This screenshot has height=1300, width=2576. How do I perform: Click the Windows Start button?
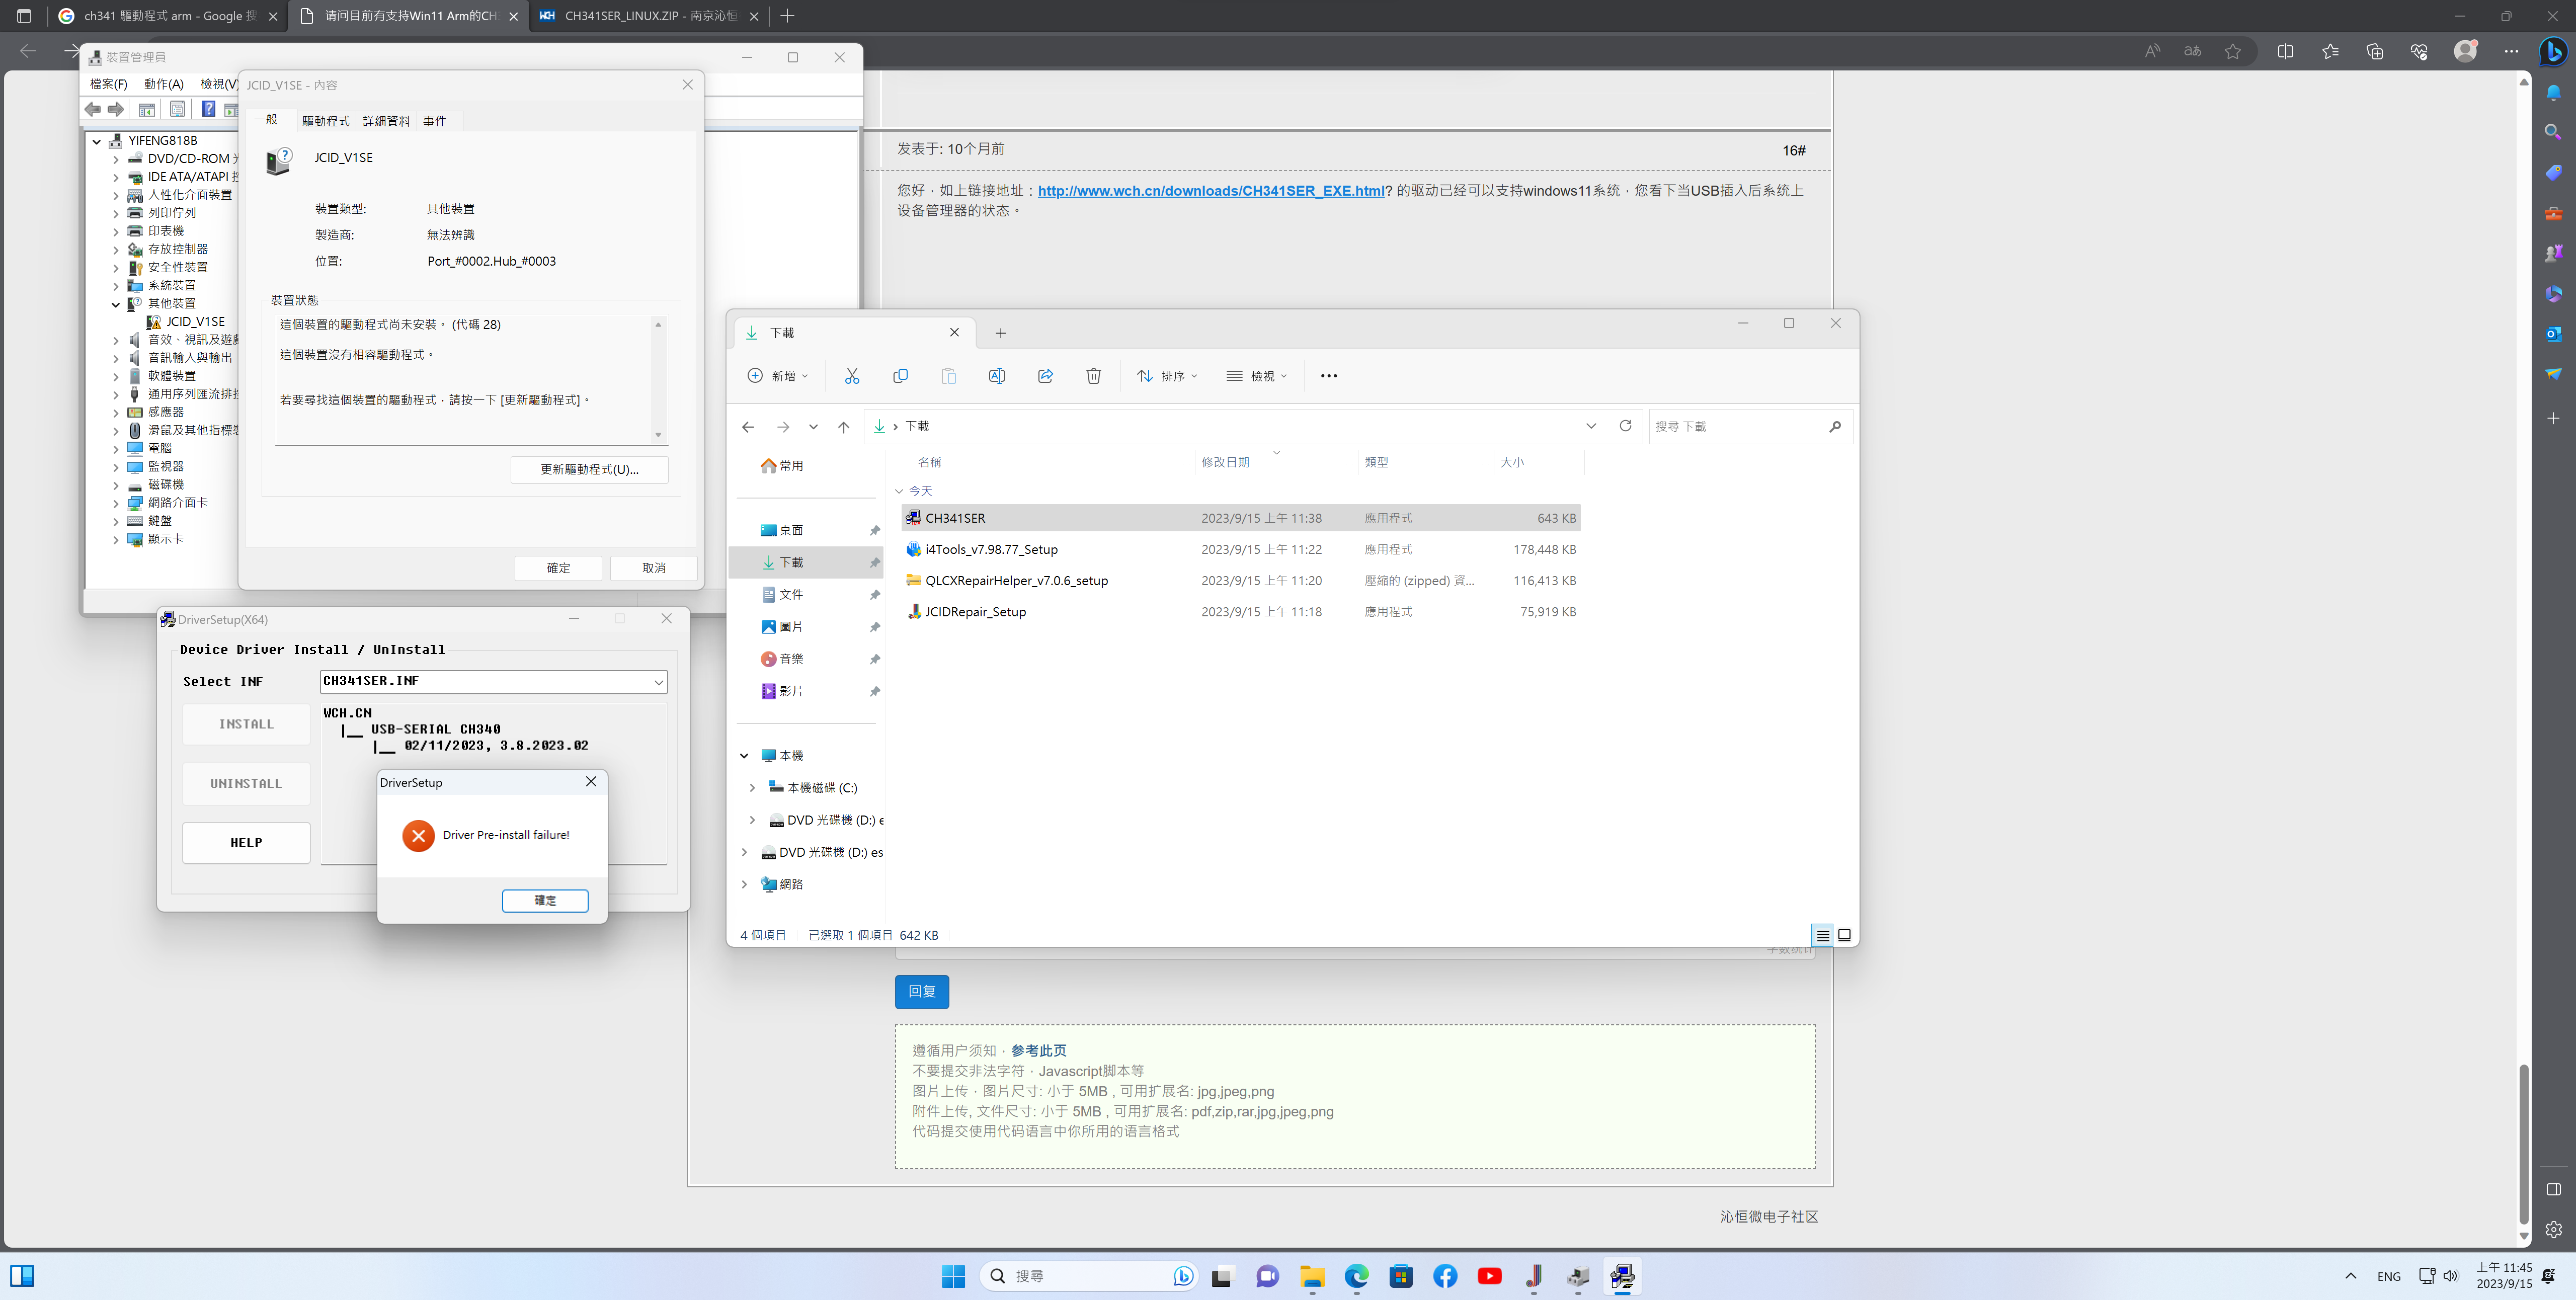pos(953,1276)
